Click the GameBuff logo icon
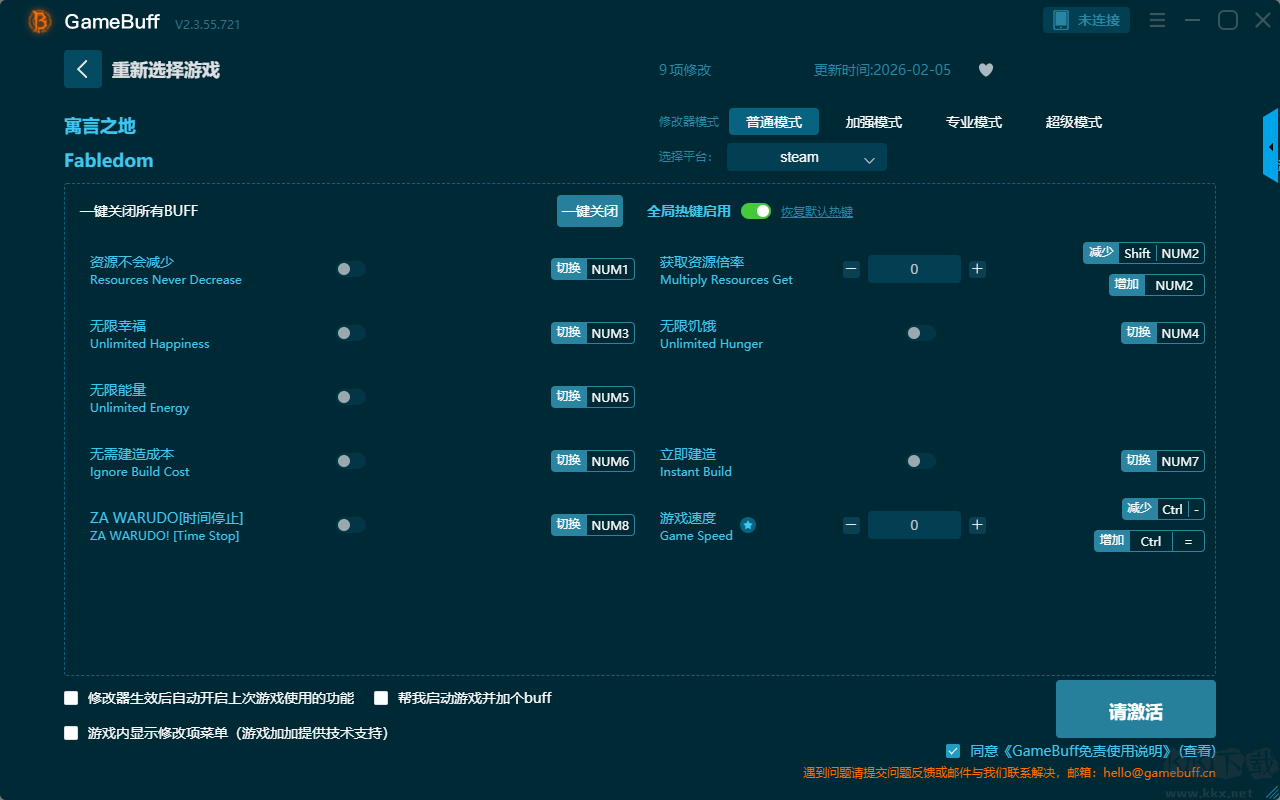This screenshot has width=1280, height=800. 40,21
